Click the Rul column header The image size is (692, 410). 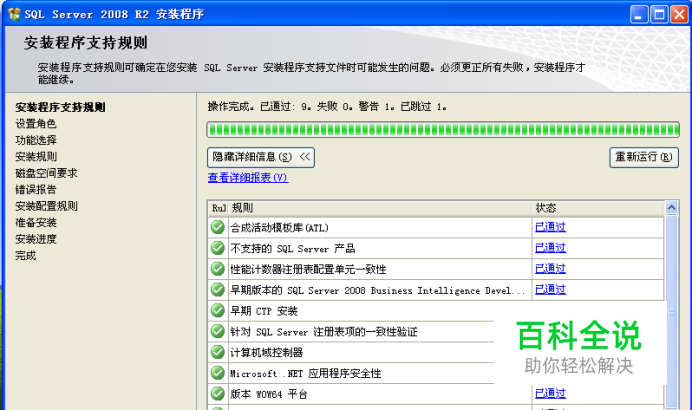coord(218,208)
